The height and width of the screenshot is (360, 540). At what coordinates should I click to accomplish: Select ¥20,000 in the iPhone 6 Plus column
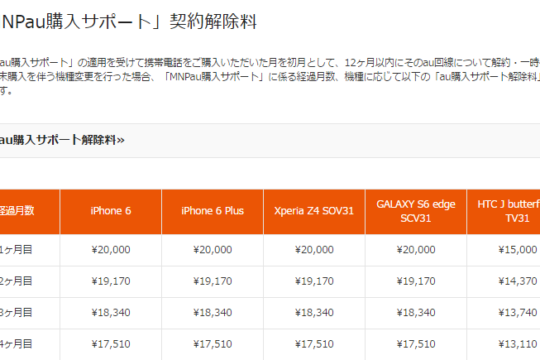(x=212, y=250)
